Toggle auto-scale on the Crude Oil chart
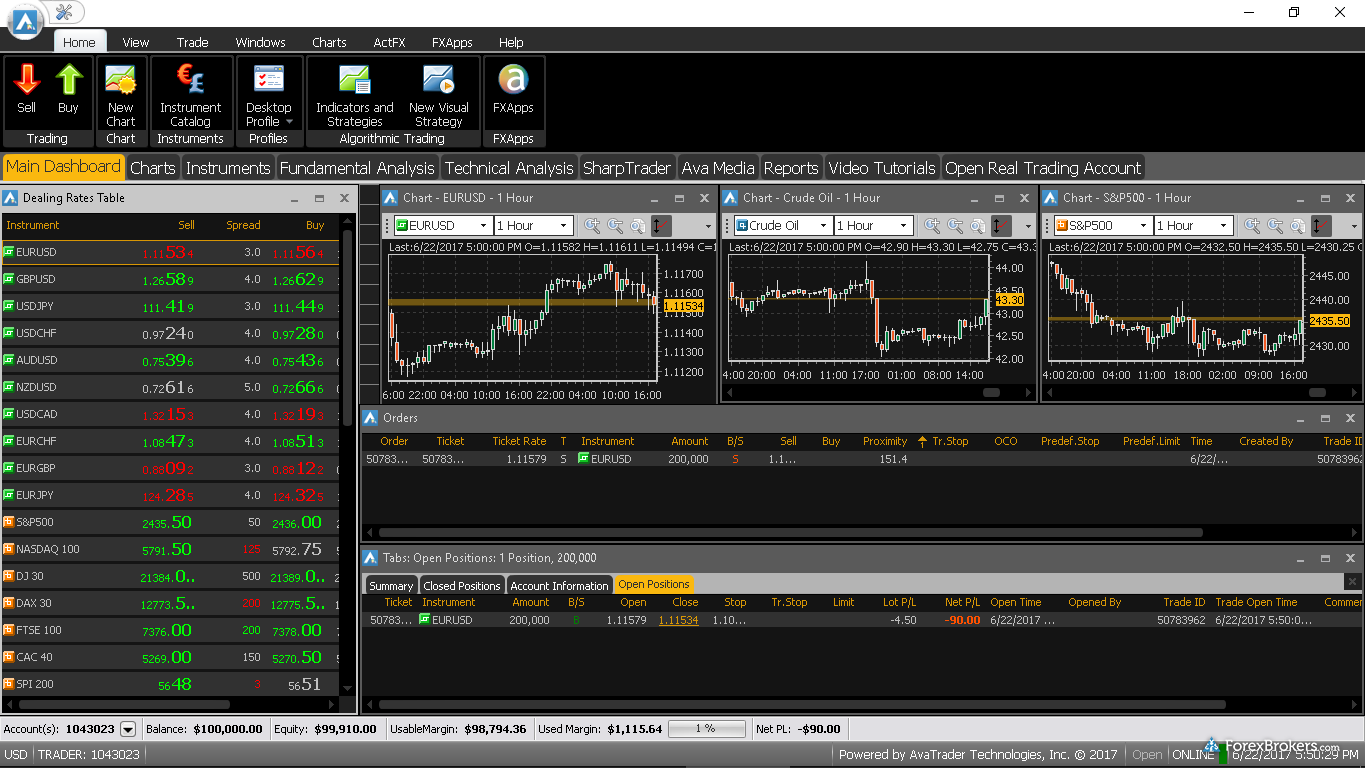The image size is (1365, 768). pyautogui.click(x=1002, y=226)
